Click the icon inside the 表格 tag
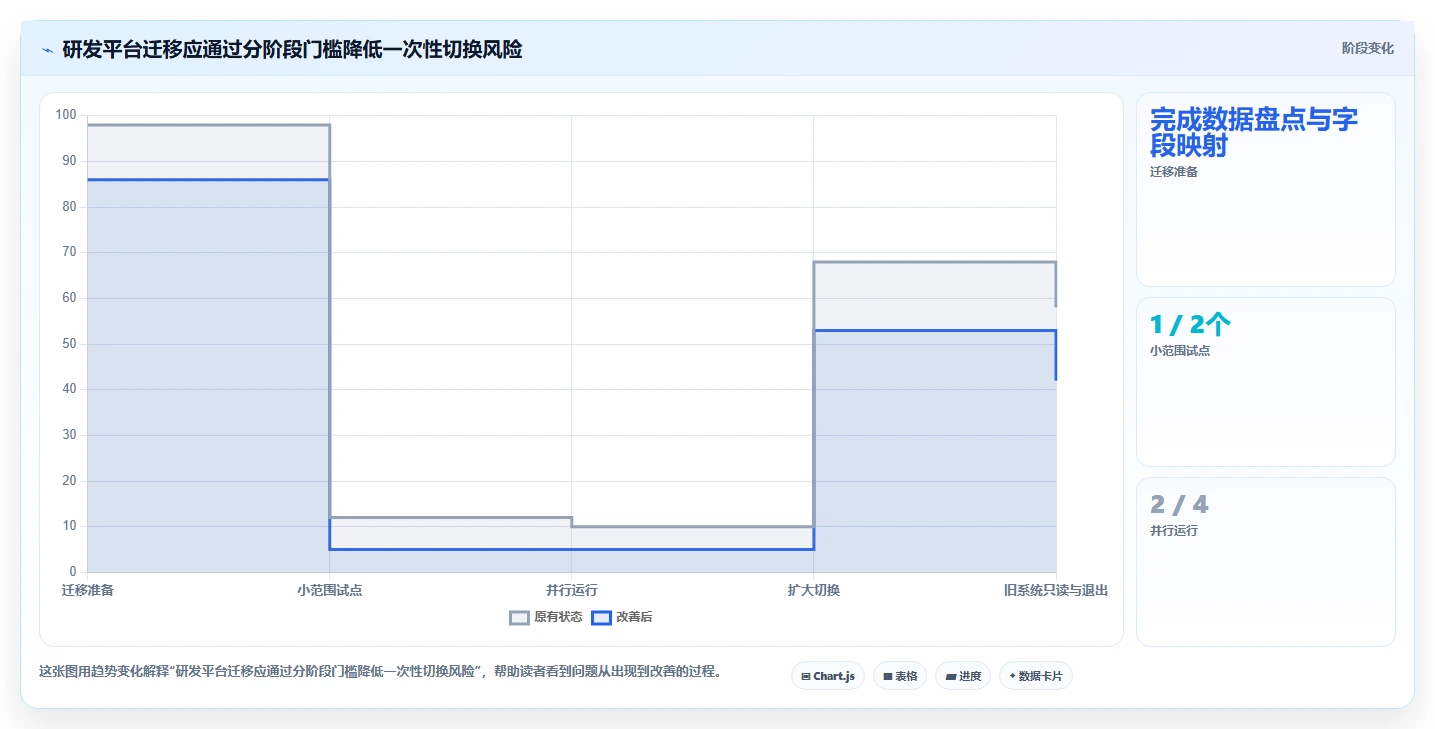Screen dimensions: 1435x729 887,677
